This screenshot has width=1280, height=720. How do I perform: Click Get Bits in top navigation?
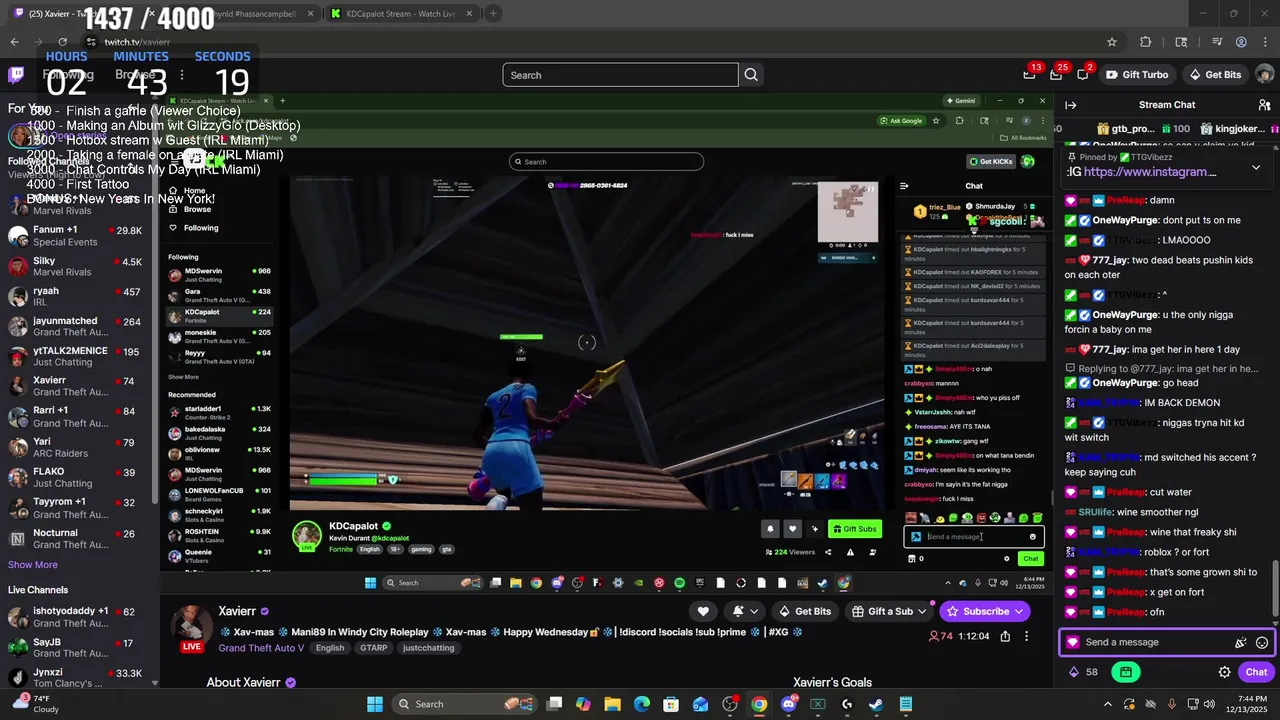click(1214, 75)
